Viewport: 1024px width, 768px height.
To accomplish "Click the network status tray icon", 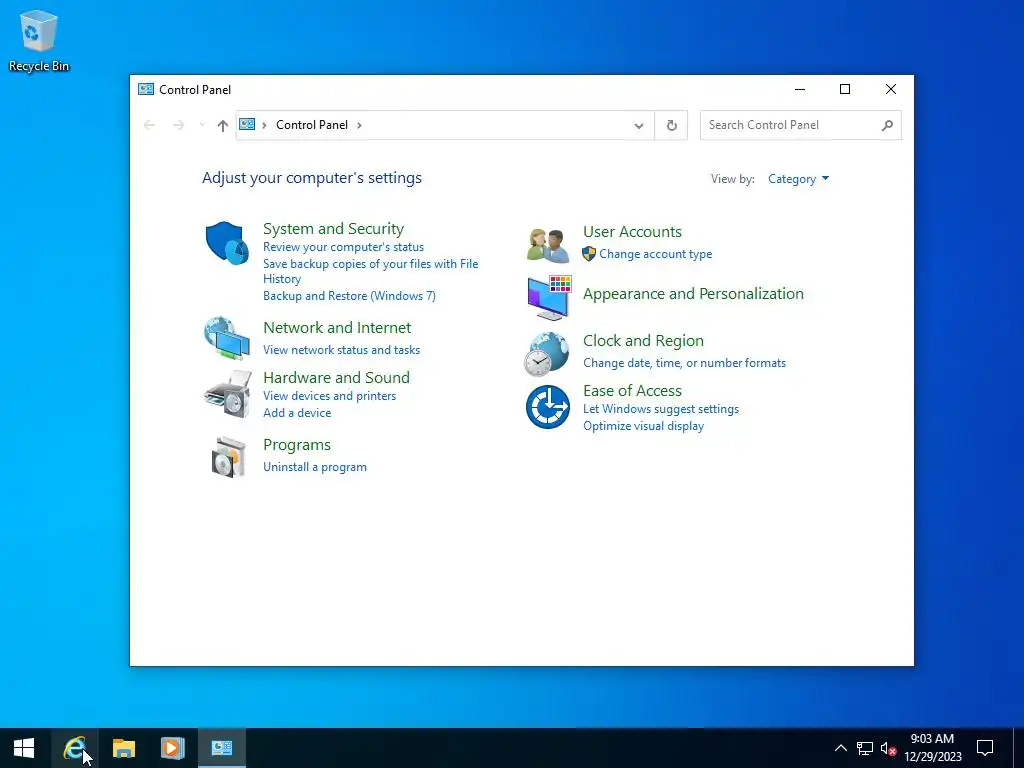I will (865, 748).
